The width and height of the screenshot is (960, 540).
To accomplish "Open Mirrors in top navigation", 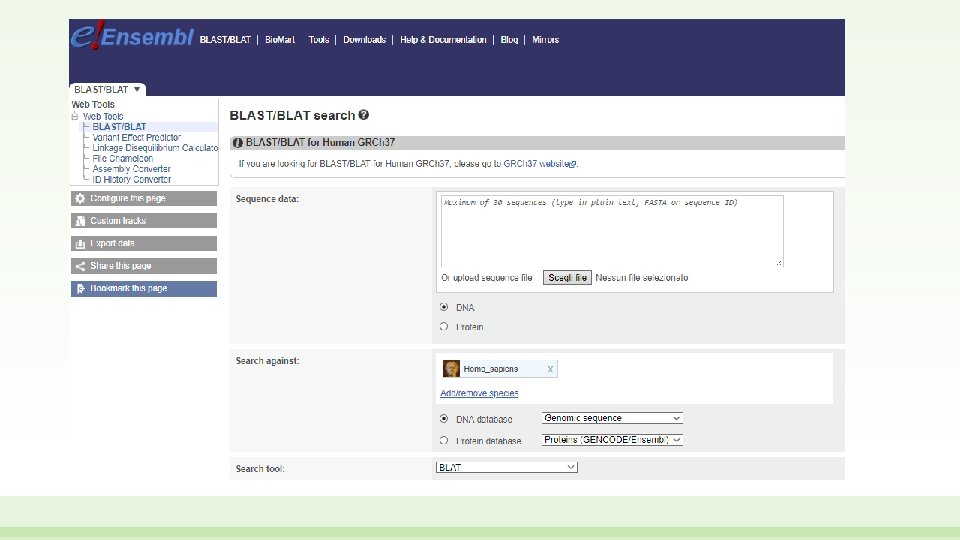I will coord(546,40).
